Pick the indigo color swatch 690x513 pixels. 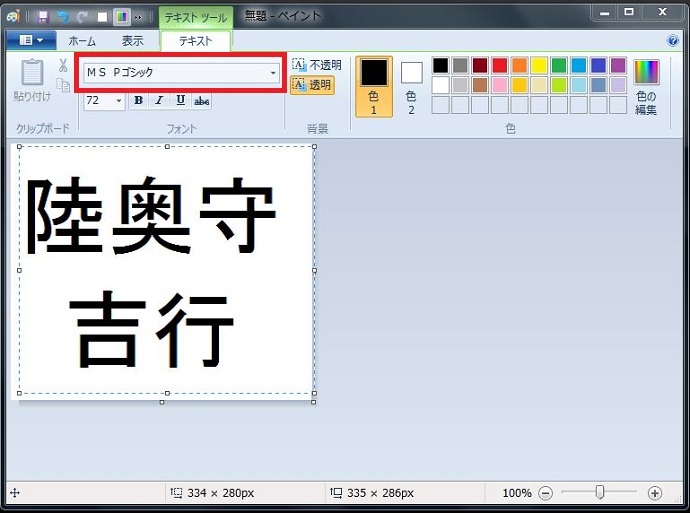pos(598,66)
